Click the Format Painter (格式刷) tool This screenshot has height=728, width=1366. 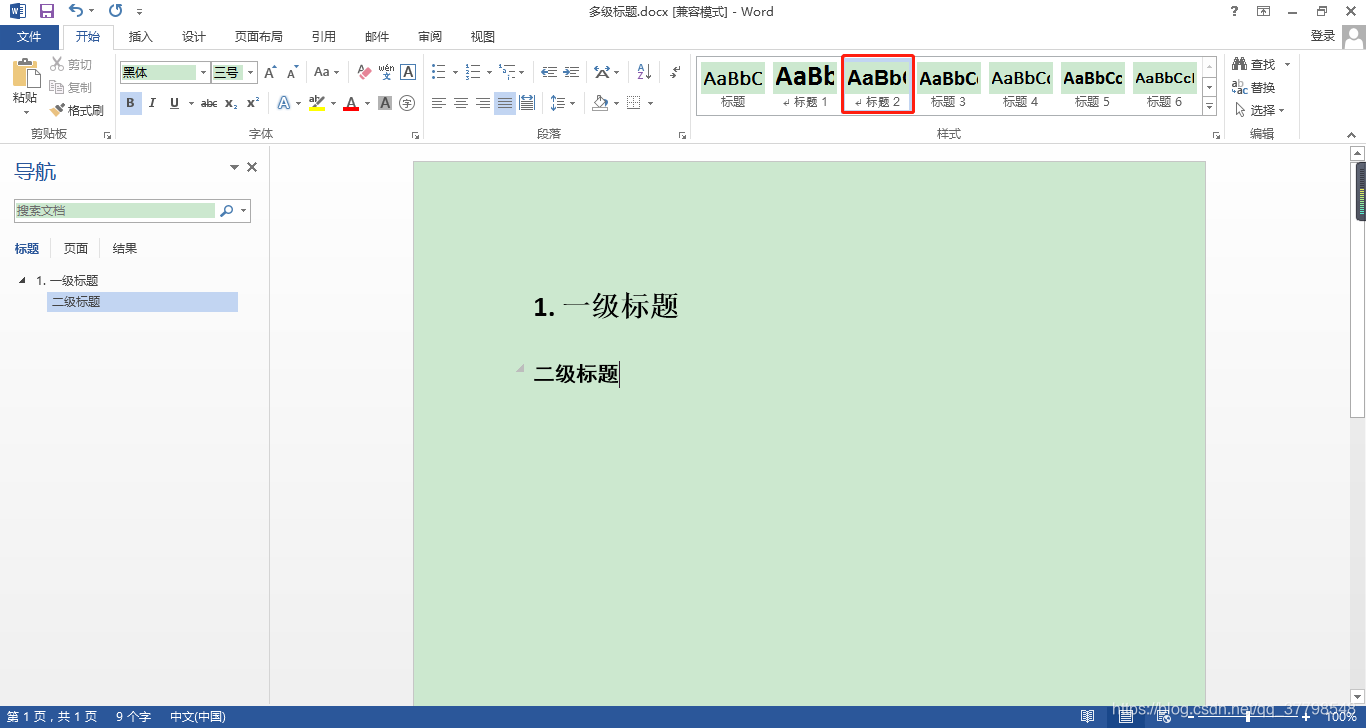(x=77, y=110)
